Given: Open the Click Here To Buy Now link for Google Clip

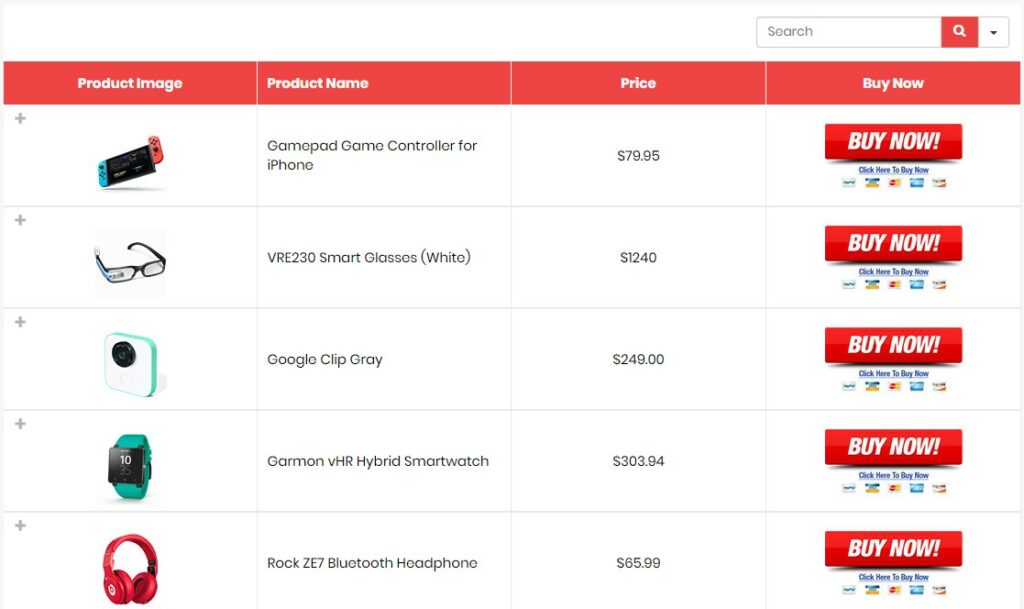Looking at the screenshot, I should click(x=893, y=371).
